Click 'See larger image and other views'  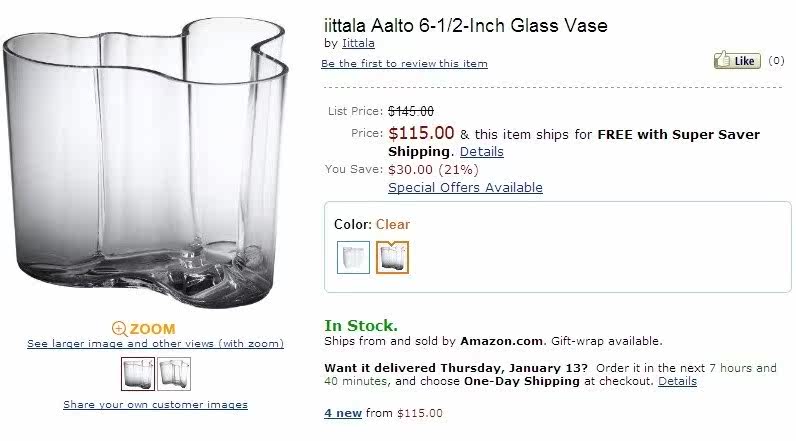point(155,344)
